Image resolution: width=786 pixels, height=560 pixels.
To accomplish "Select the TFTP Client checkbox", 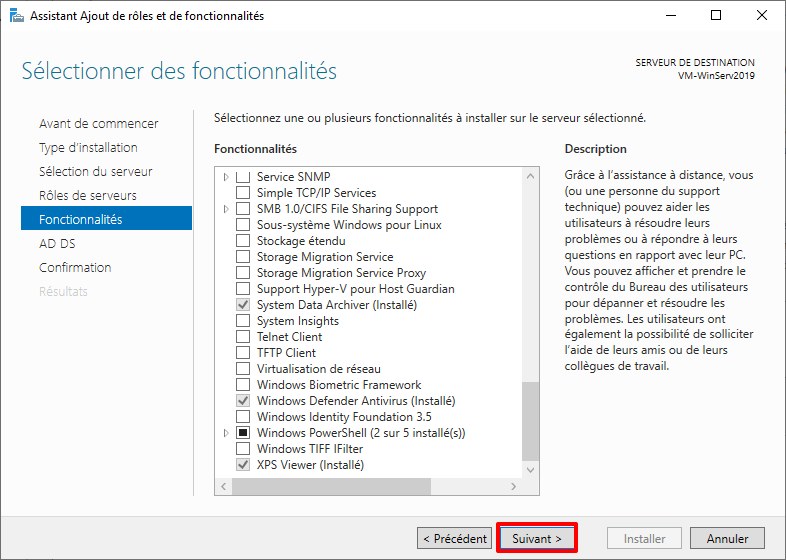I will click(242, 353).
